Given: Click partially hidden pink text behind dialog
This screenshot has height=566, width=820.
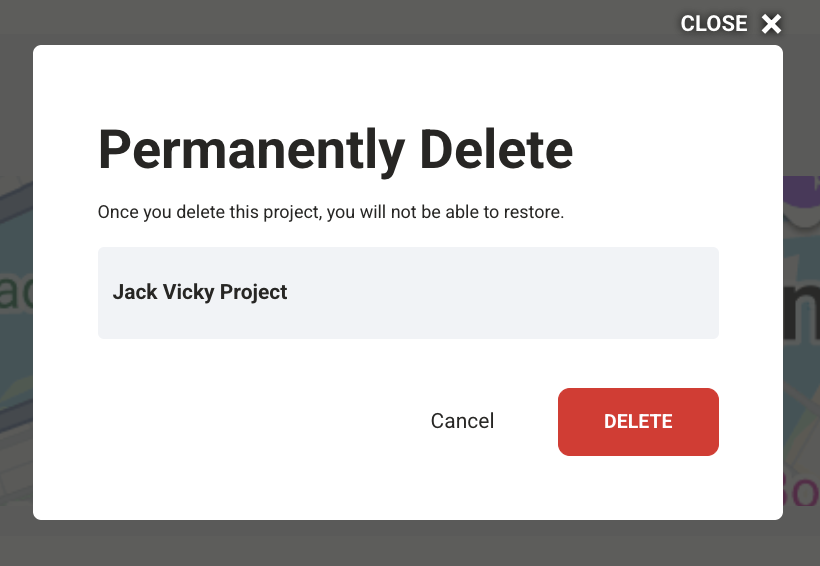Looking at the screenshot, I should (801, 489).
